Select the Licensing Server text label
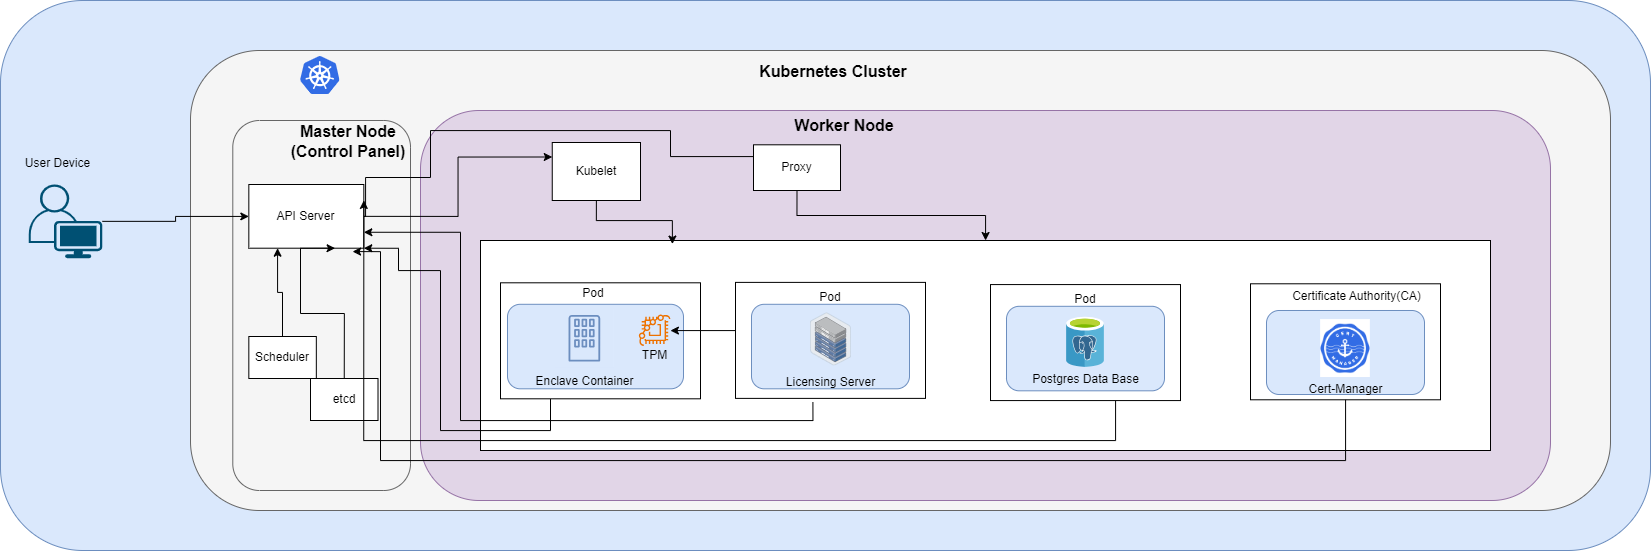Image resolution: width=1651 pixels, height=551 pixels. [830, 382]
